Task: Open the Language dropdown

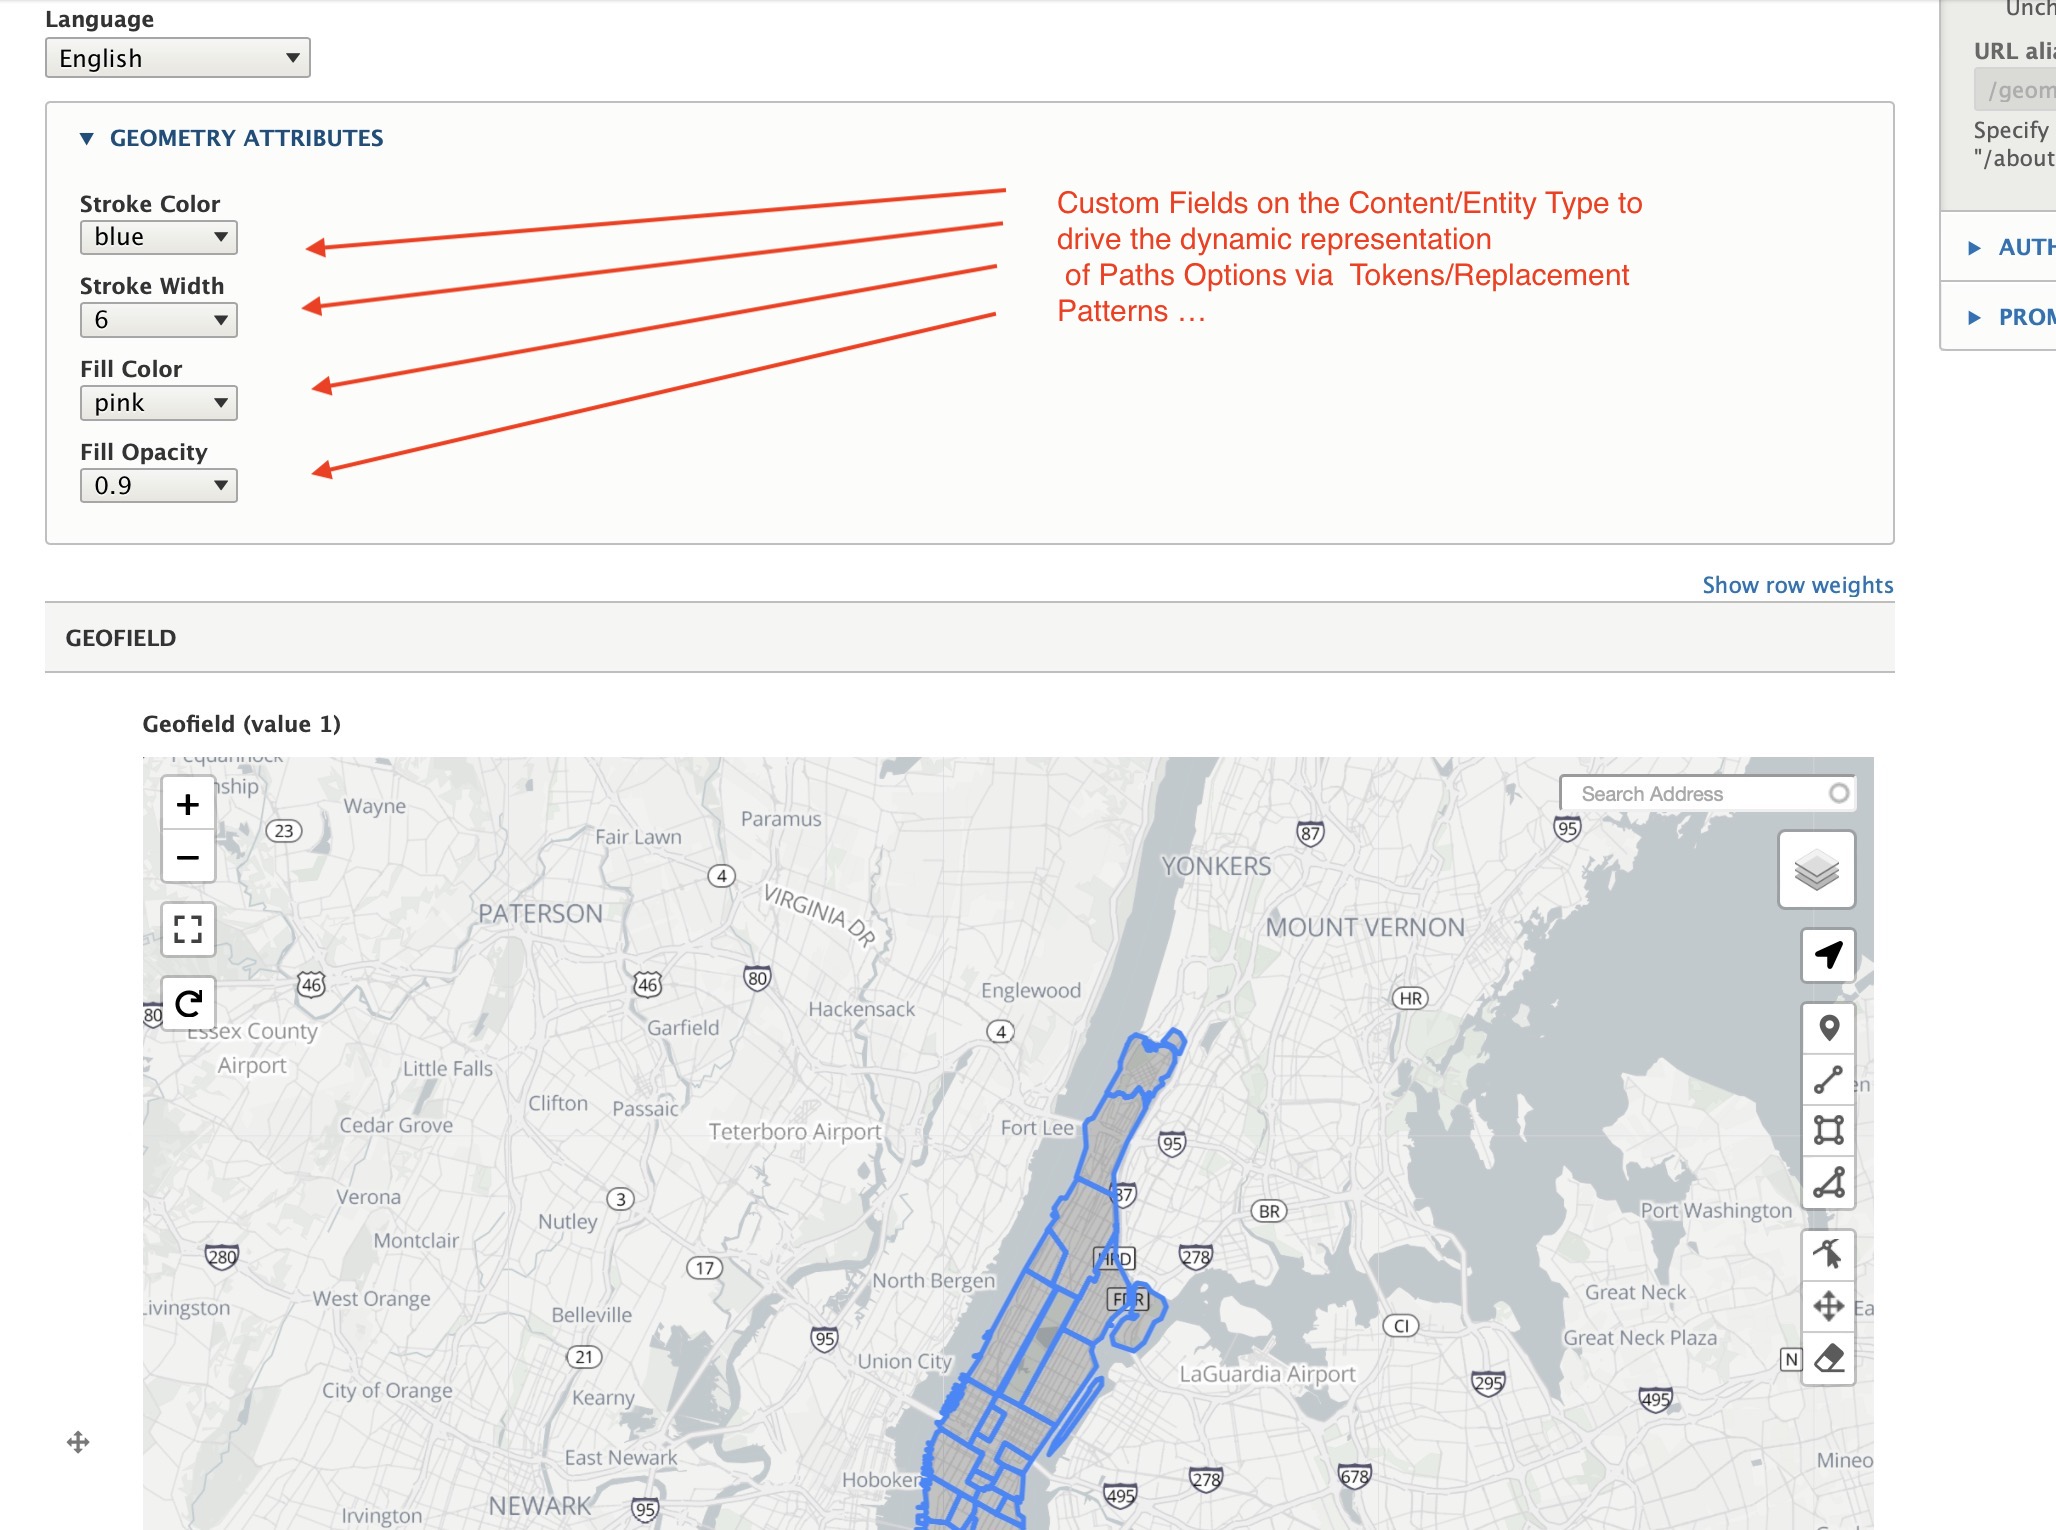Action: click(178, 58)
